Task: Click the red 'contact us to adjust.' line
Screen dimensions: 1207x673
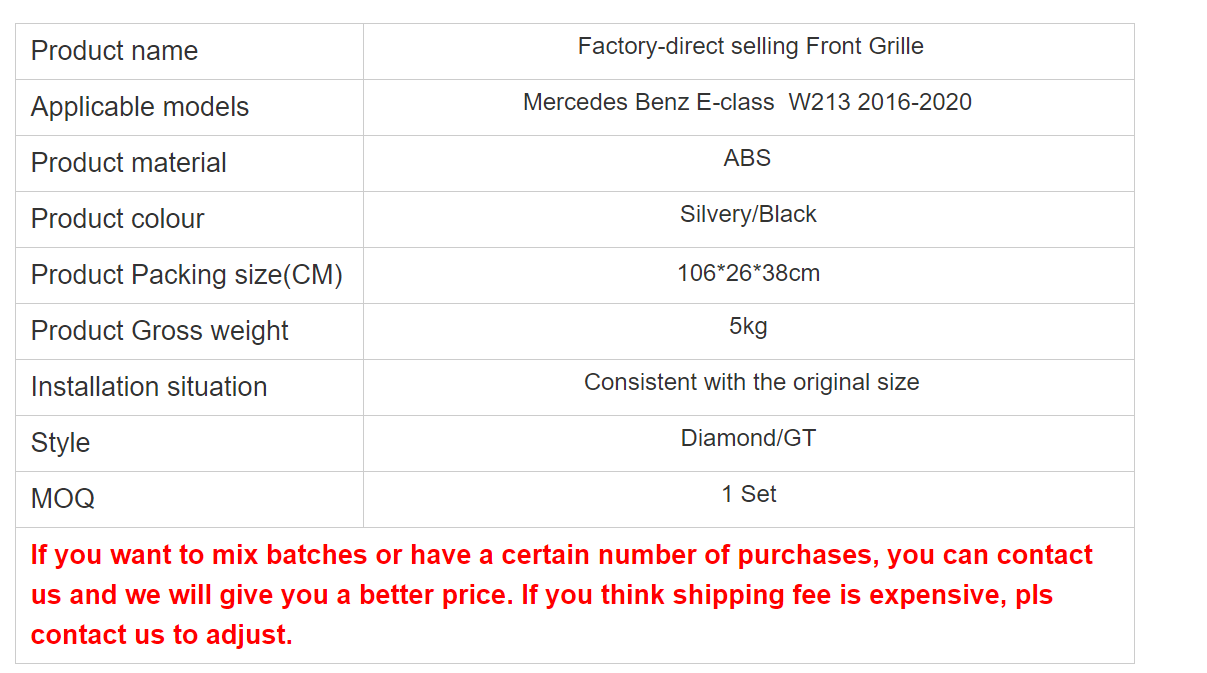Action: click(x=162, y=634)
